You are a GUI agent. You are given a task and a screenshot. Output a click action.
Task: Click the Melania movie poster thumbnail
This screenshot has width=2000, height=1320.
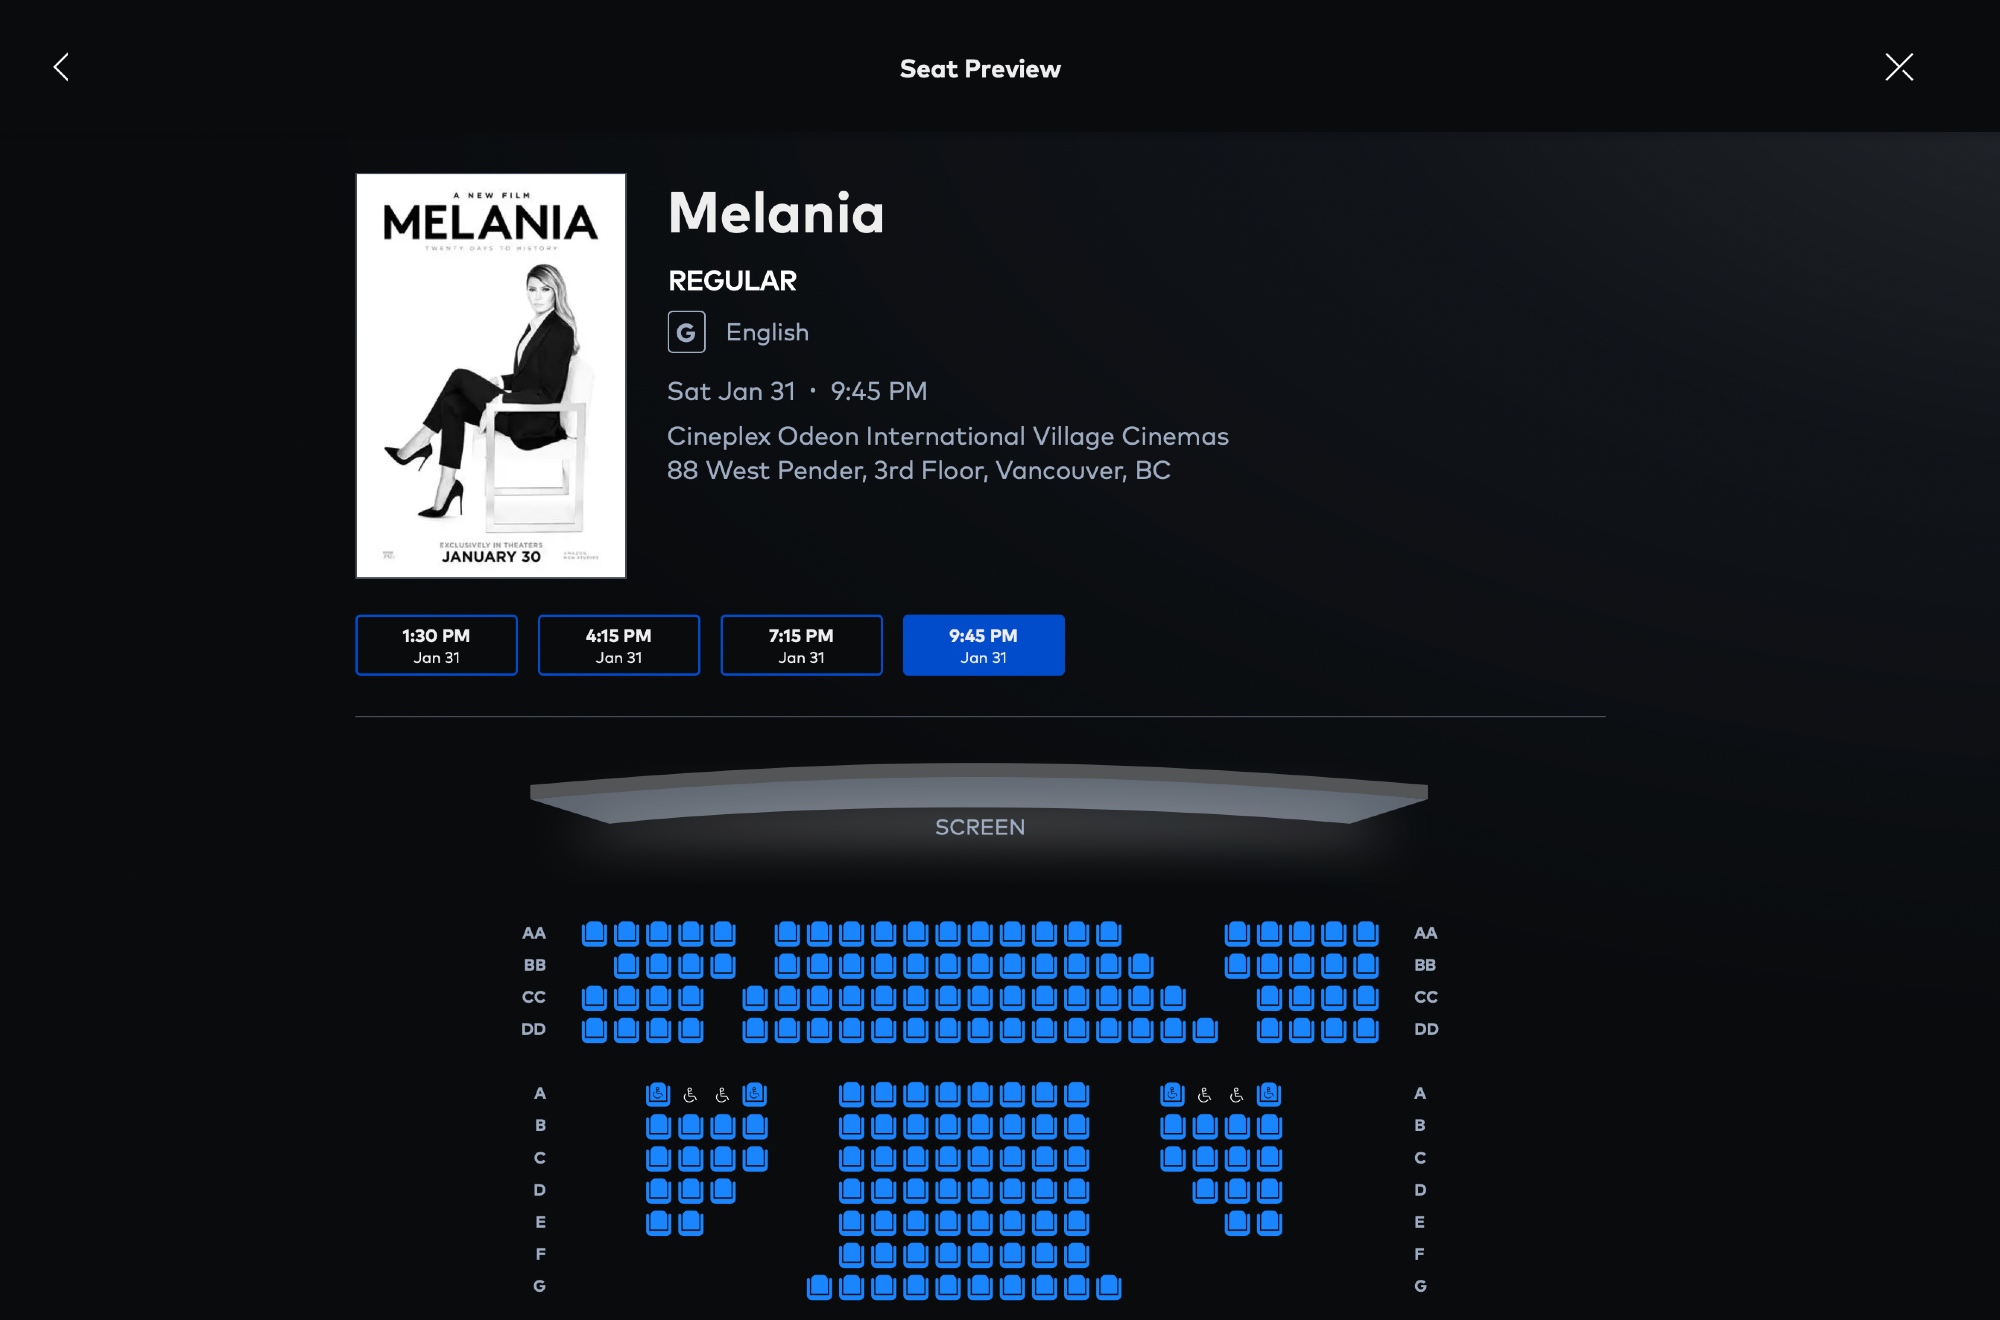[x=491, y=375]
